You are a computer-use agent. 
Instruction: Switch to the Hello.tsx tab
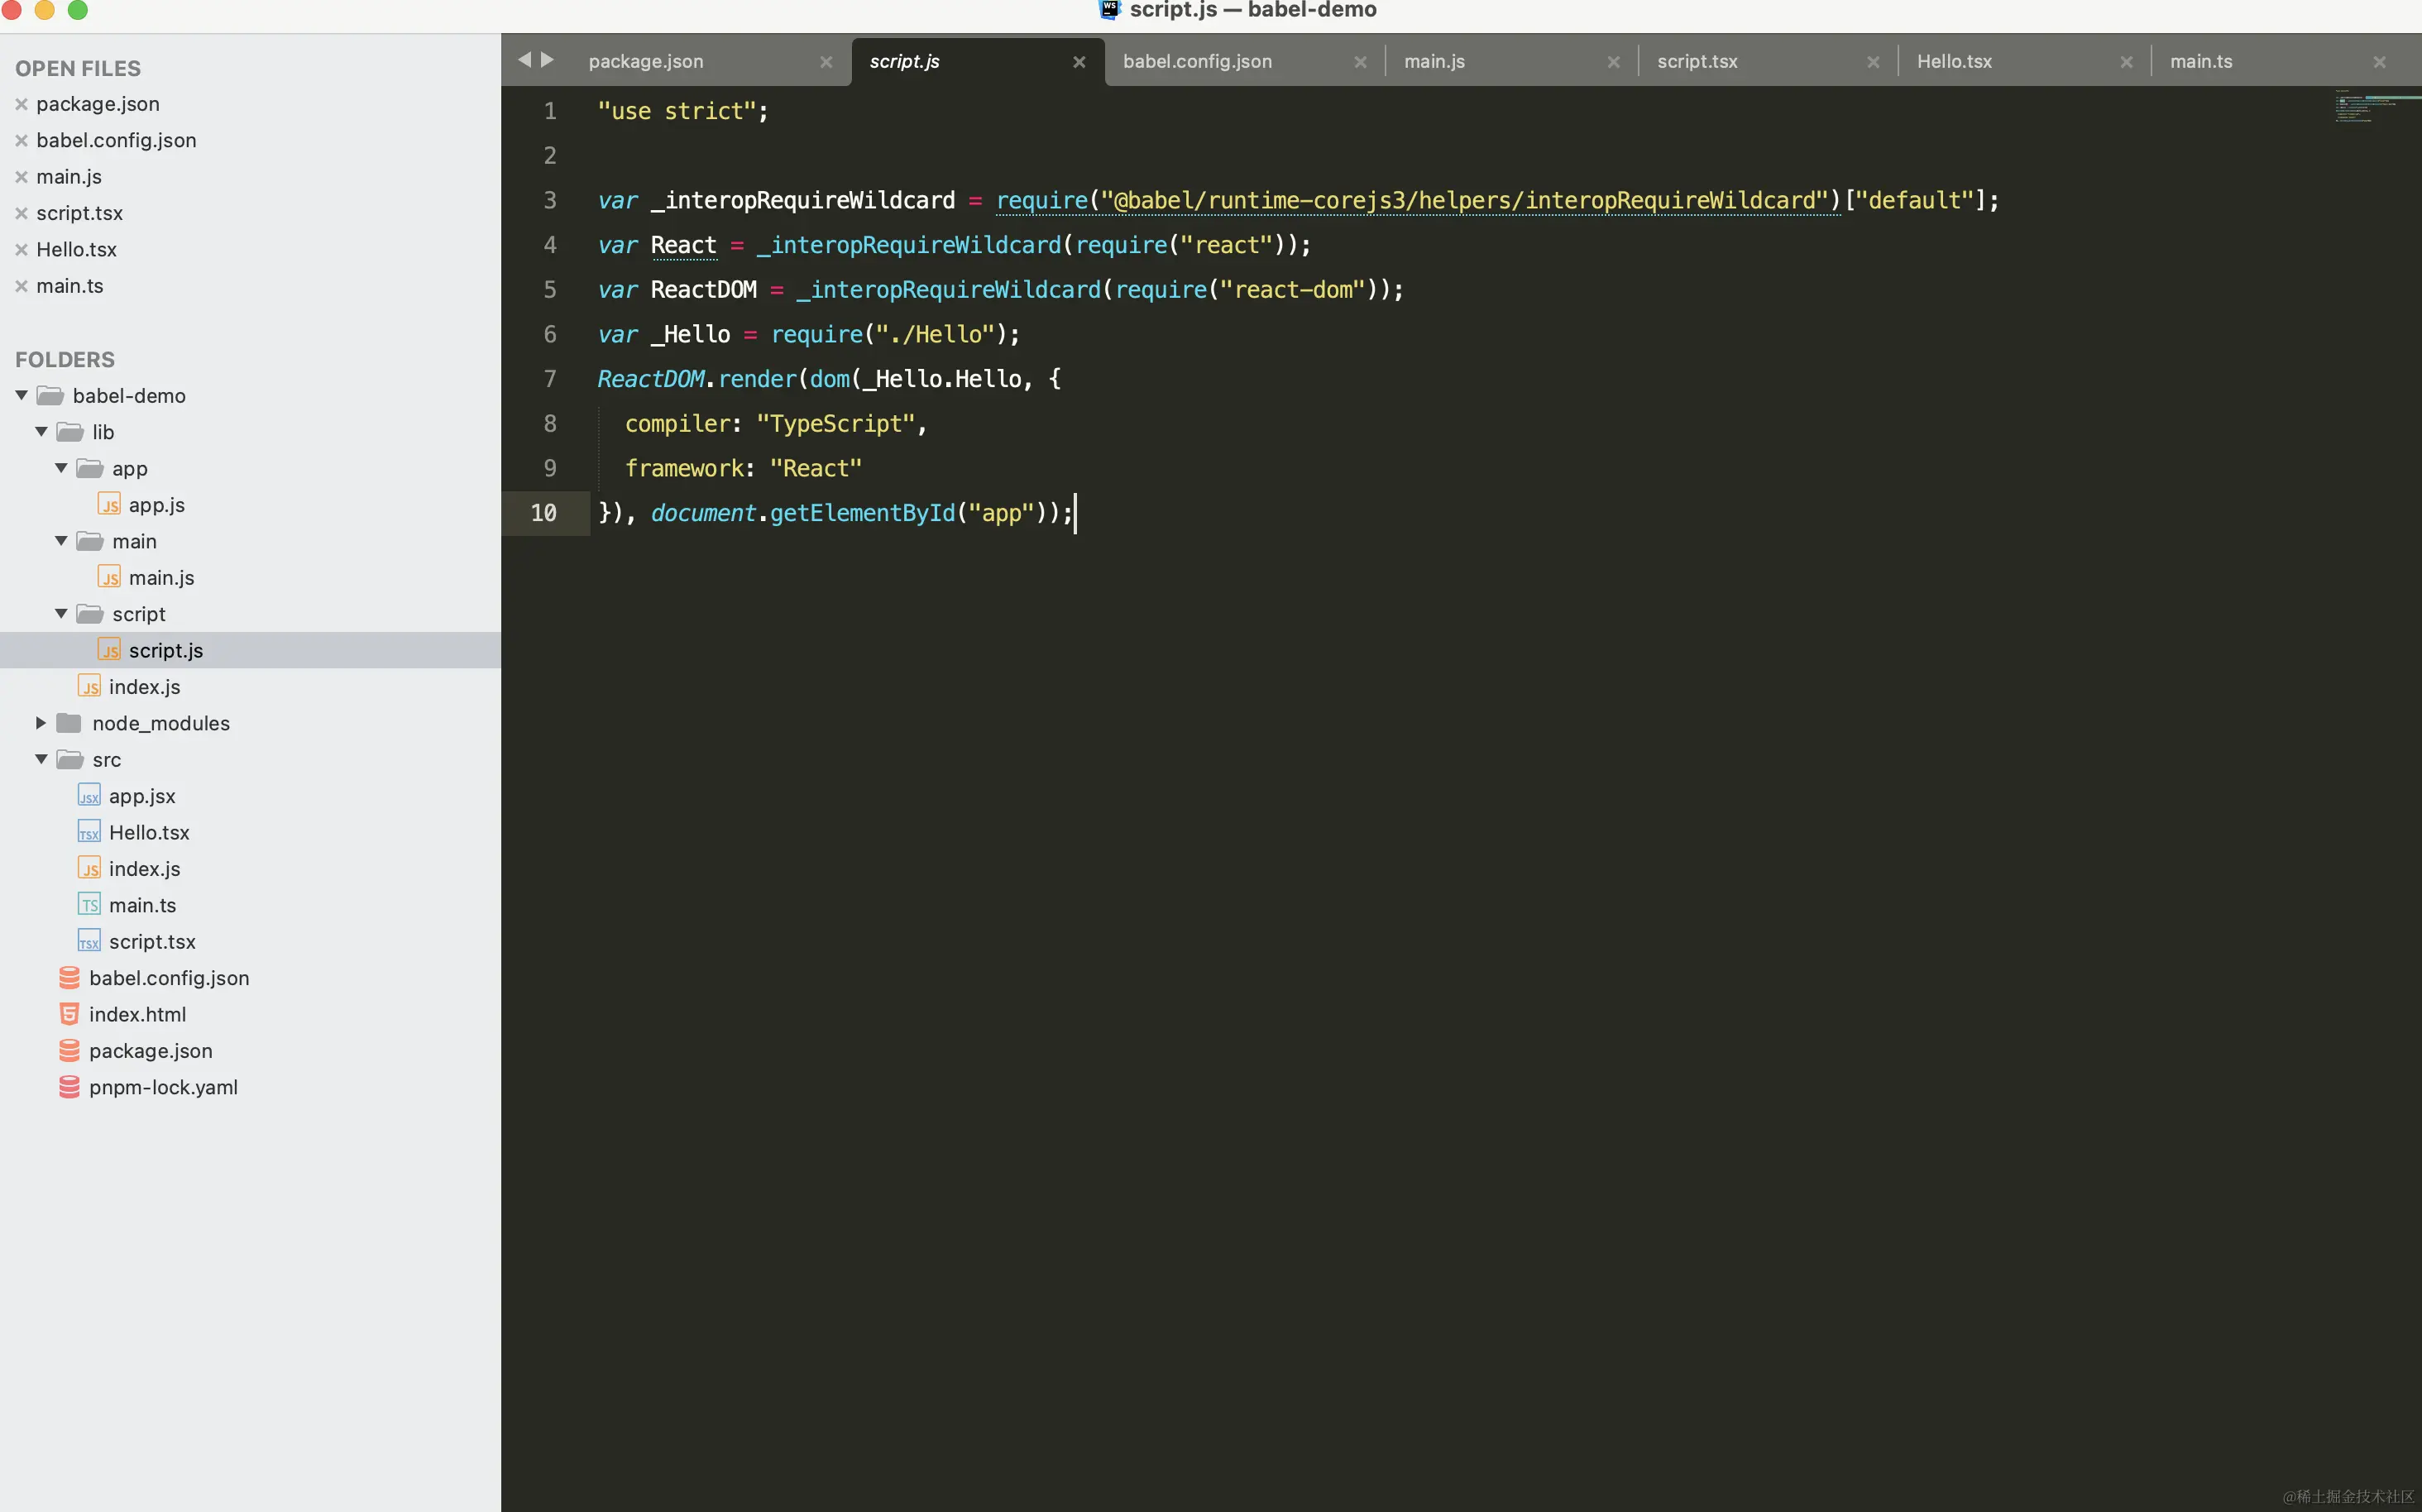click(x=1954, y=61)
